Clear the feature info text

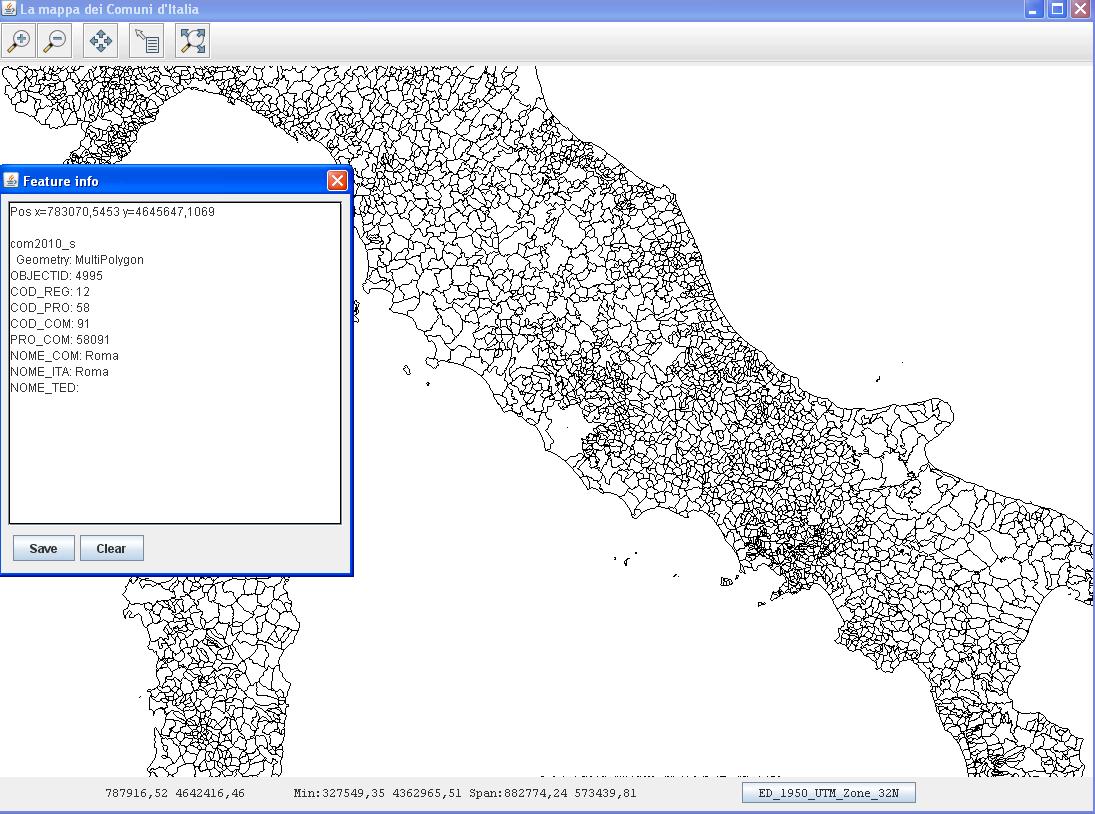[x=111, y=549]
